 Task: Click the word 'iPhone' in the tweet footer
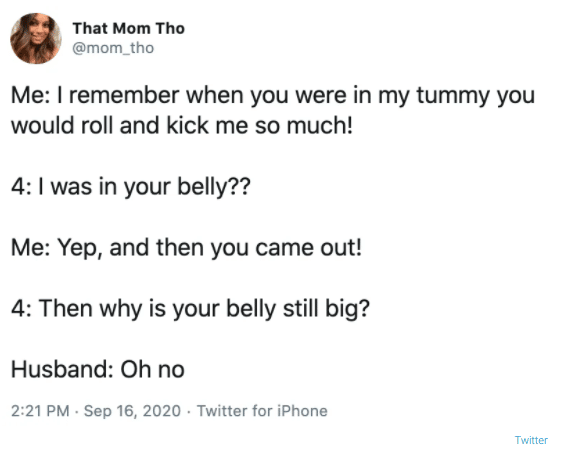pyautogui.click(x=302, y=411)
